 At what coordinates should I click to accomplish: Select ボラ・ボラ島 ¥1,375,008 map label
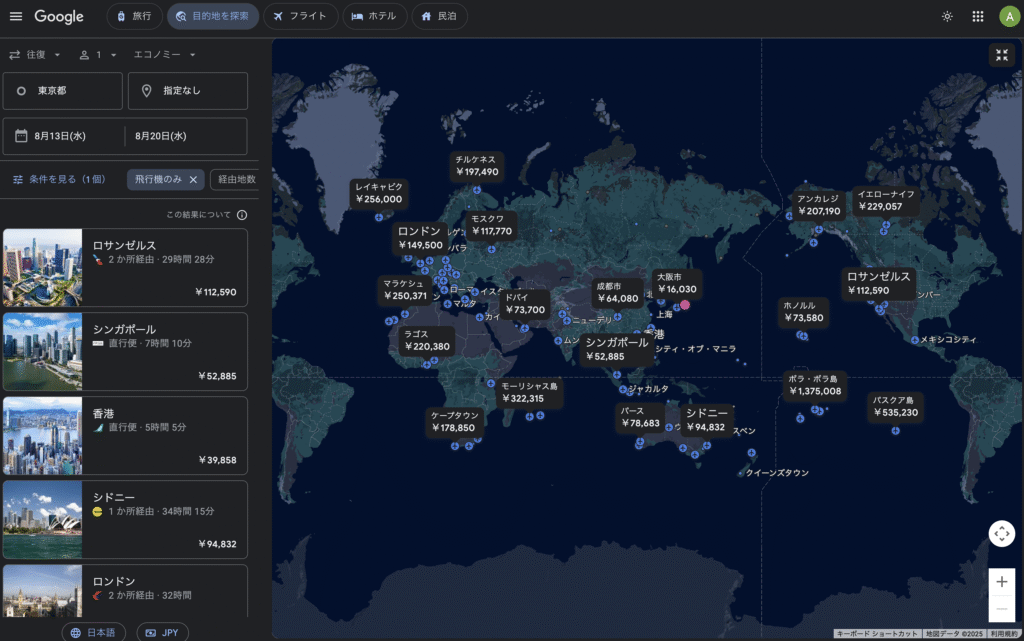(815, 385)
